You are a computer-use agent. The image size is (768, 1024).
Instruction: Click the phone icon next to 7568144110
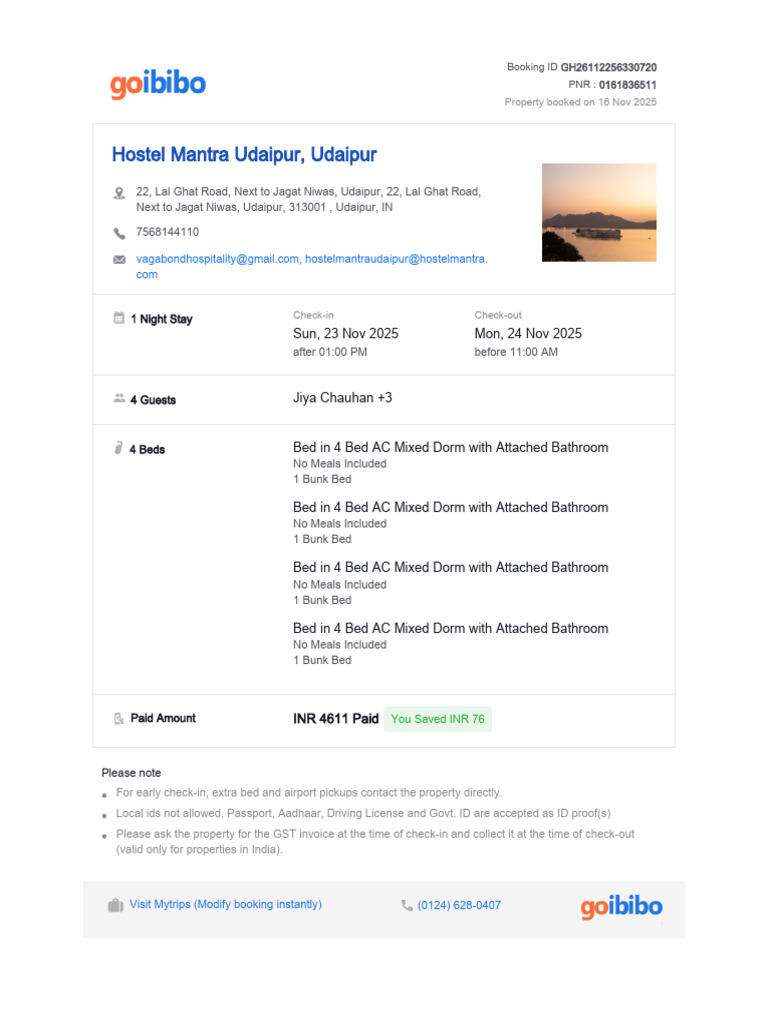coord(119,233)
